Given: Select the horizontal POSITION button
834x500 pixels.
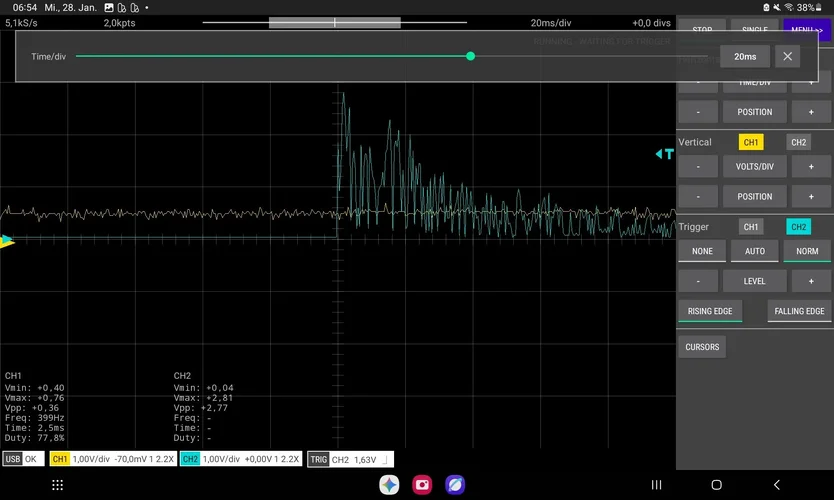Looking at the screenshot, I should (754, 112).
